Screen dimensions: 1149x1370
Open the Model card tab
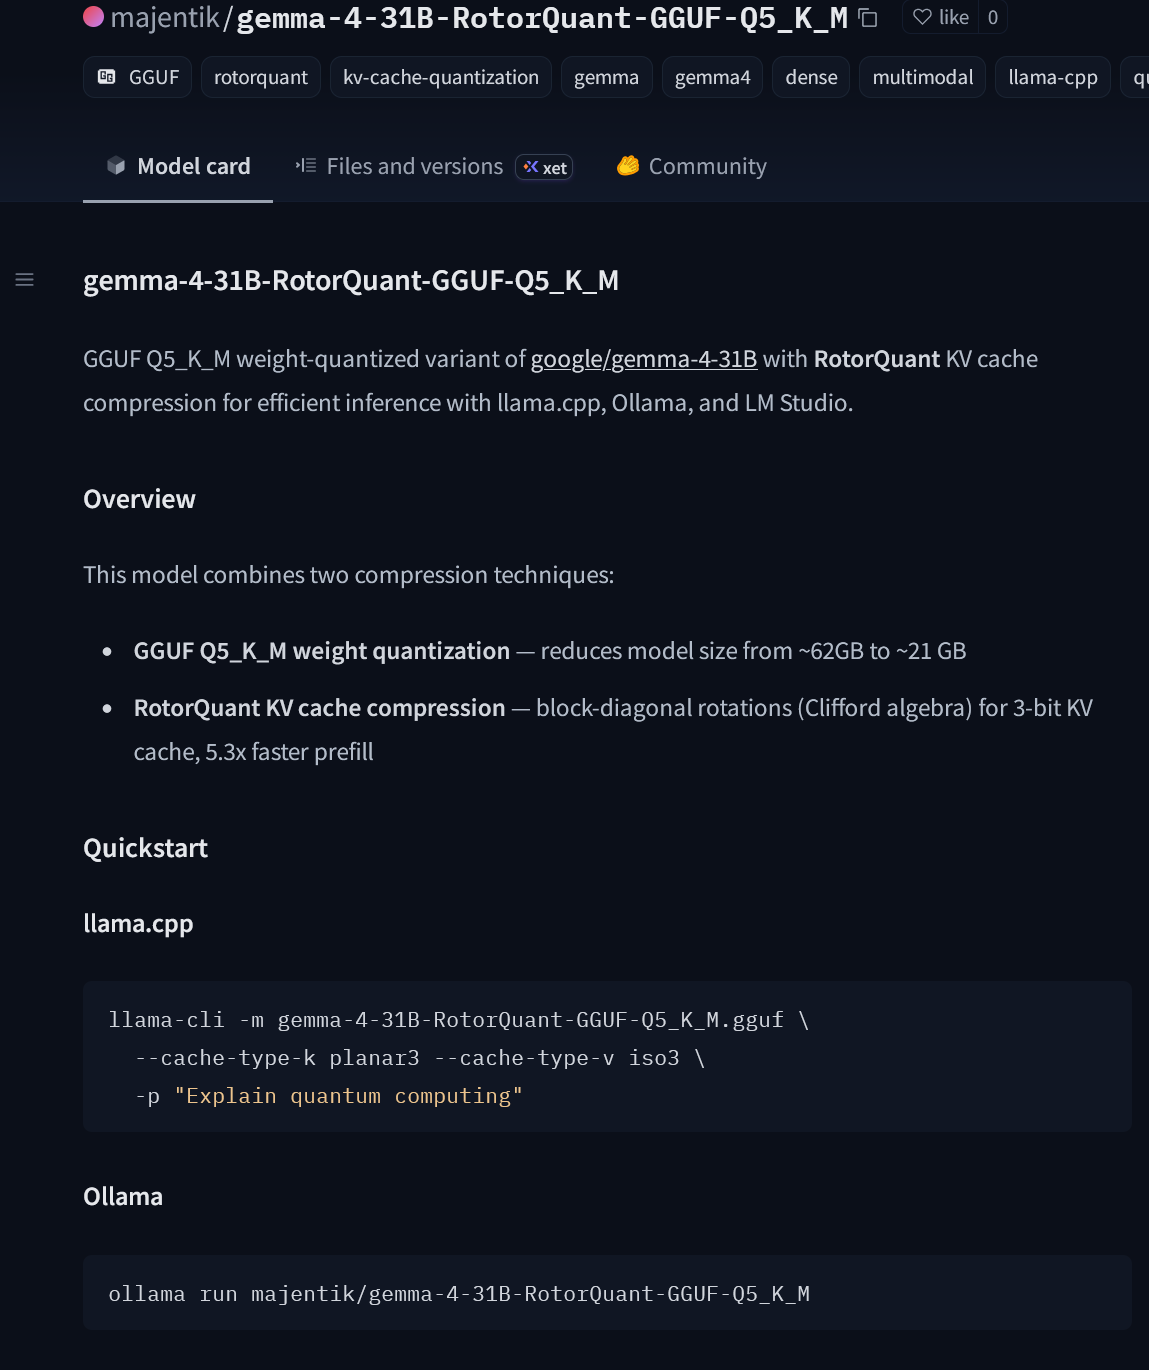[x=178, y=166]
